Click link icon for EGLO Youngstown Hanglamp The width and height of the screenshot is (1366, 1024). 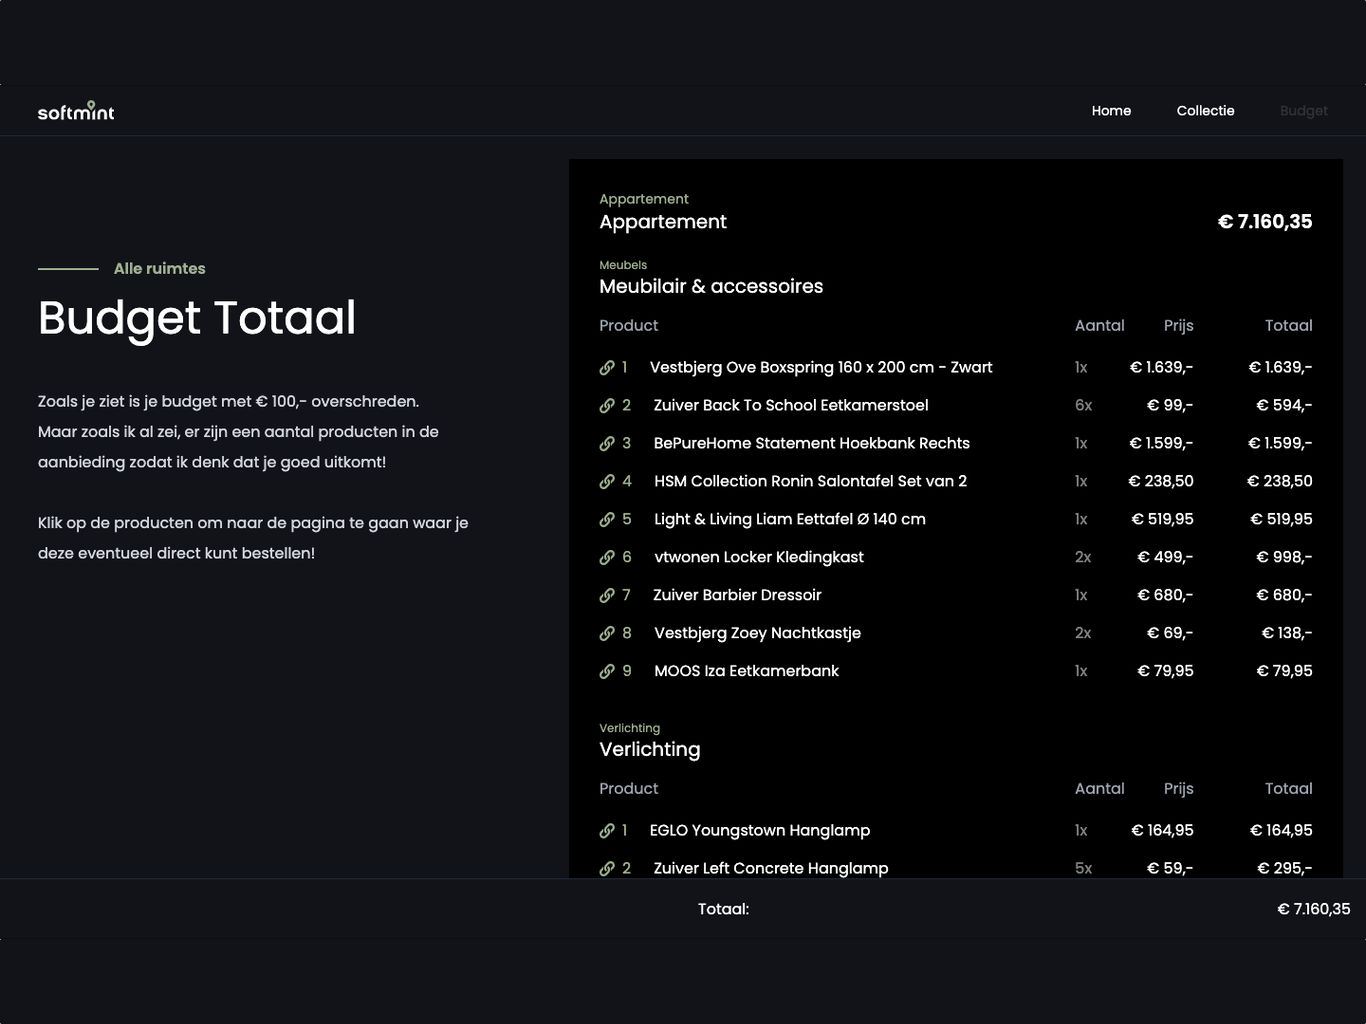607,831
